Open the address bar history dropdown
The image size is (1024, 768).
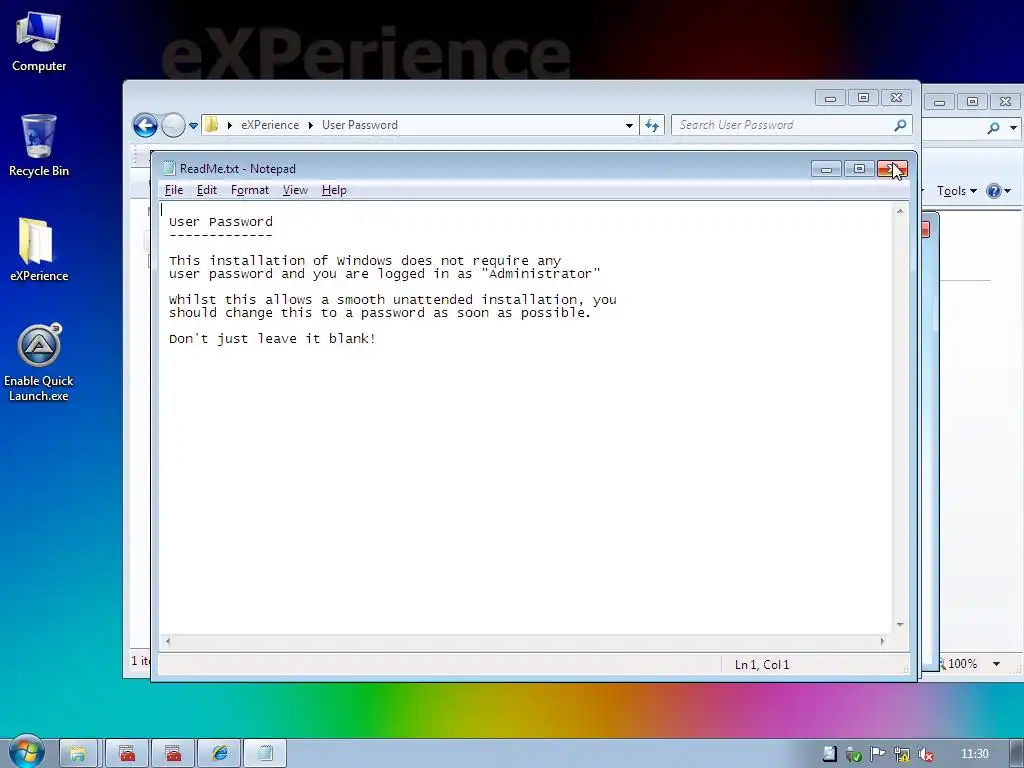coord(629,125)
